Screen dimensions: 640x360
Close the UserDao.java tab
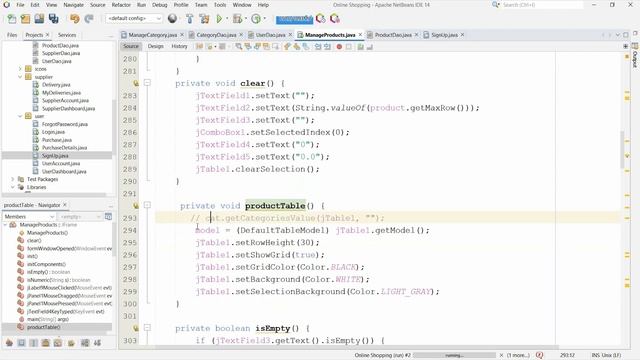(290, 35)
